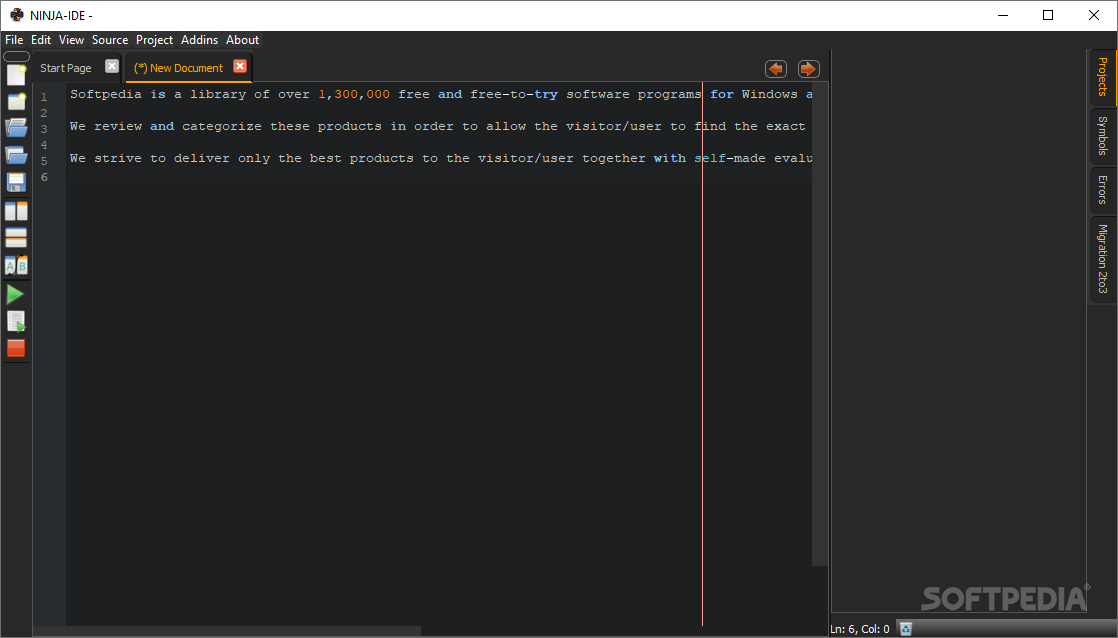Viewport: 1118px width, 638px height.
Task: Click the word "categorize" in line 3
Action: coord(222,126)
